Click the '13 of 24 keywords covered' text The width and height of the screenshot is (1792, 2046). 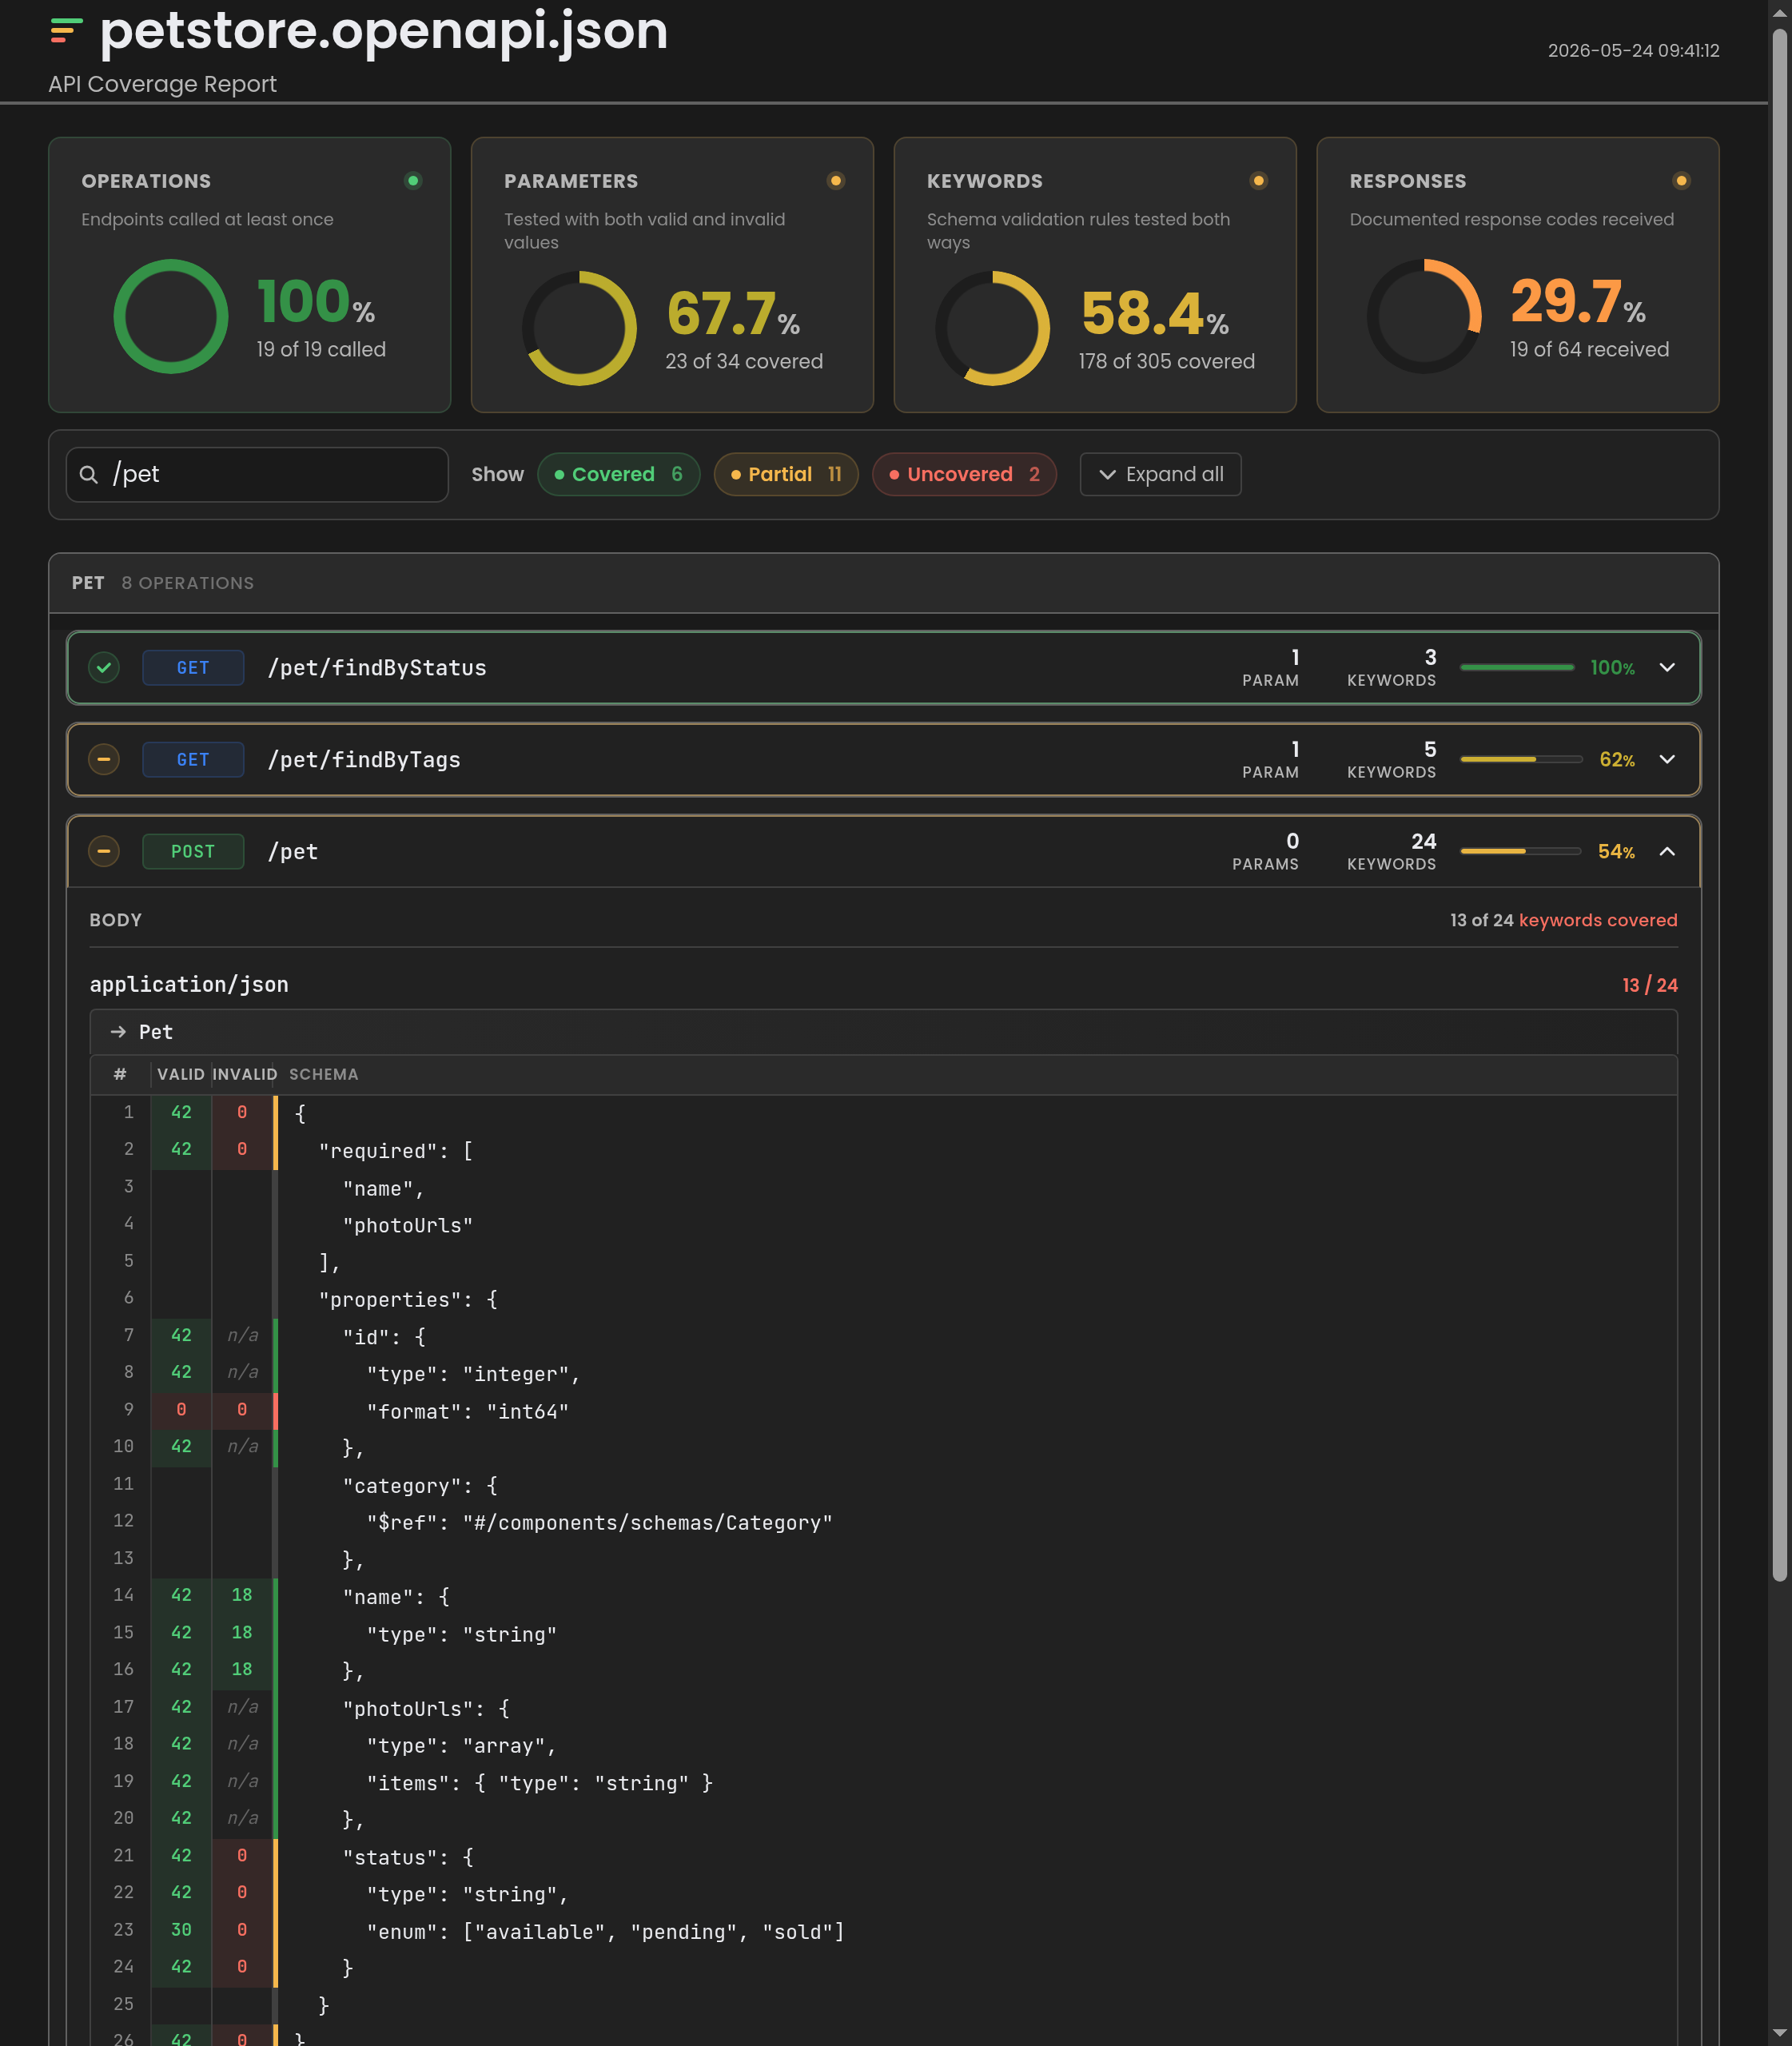1563,920
